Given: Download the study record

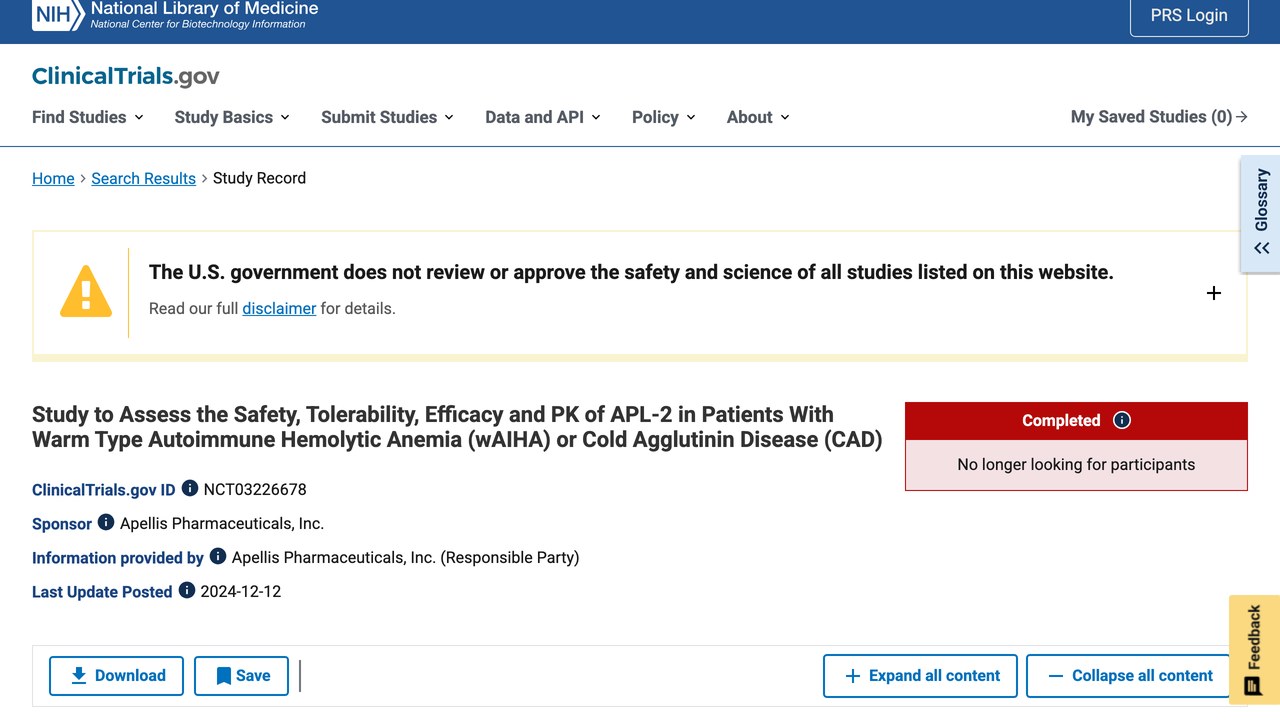Looking at the screenshot, I should [116, 676].
